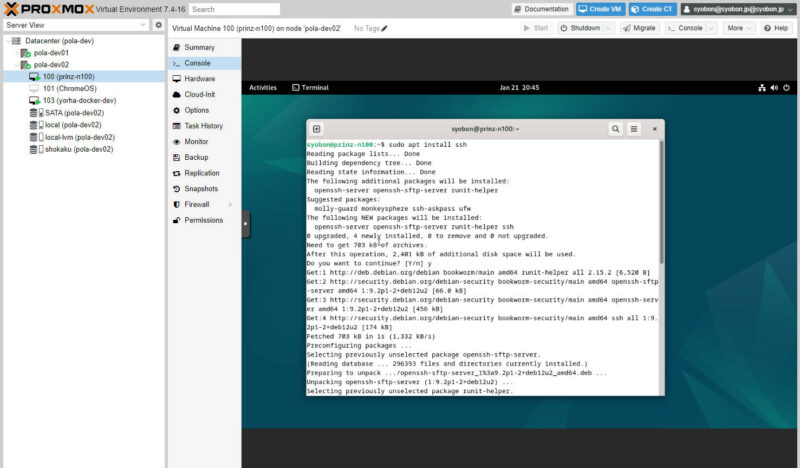Viewport: 800px width, 468px height.
Task: Open GNOME Activities overview
Action: (x=263, y=88)
